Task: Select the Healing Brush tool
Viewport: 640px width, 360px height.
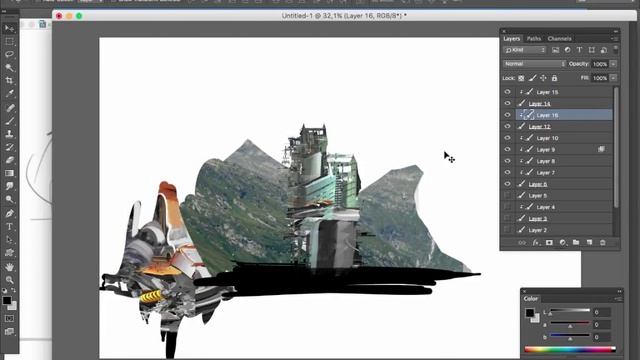Action: tap(9, 107)
